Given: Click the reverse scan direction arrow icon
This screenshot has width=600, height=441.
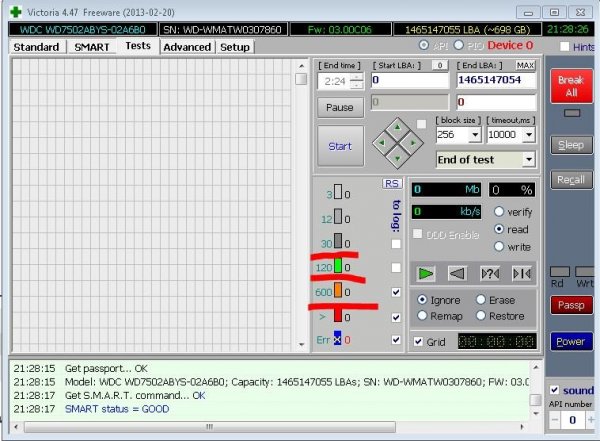Looking at the screenshot, I should (457, 273).
